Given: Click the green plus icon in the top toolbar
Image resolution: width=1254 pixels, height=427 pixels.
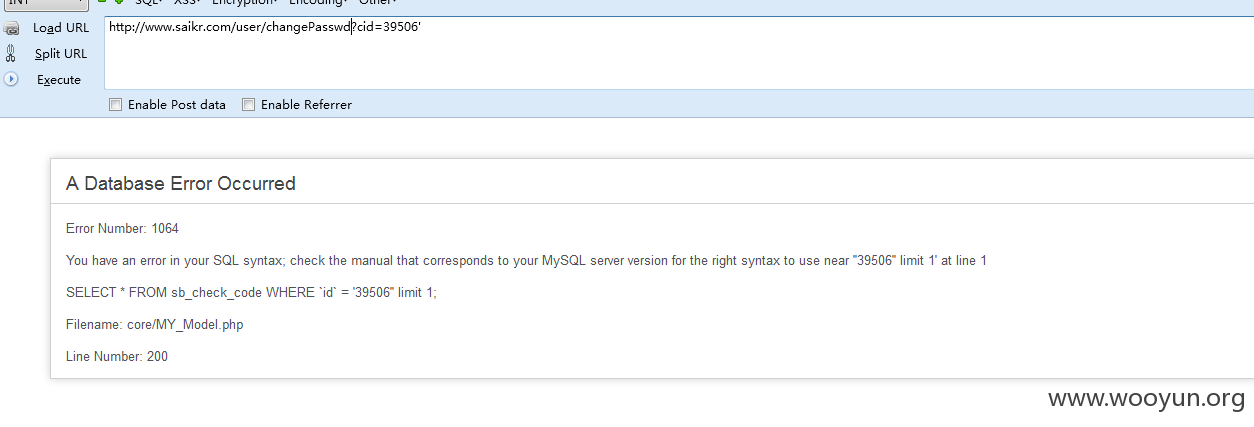Looking at the screenshot, I should tap(119, 2).
